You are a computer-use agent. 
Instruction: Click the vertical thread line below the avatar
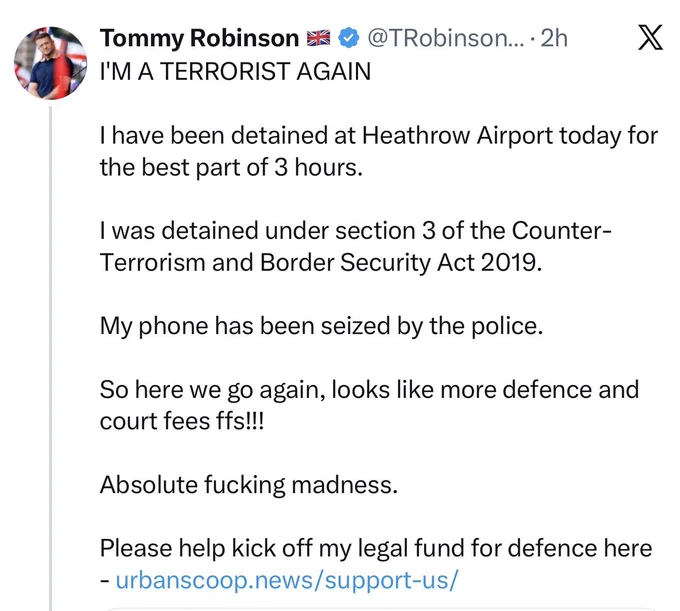click(x=51, y=358)
